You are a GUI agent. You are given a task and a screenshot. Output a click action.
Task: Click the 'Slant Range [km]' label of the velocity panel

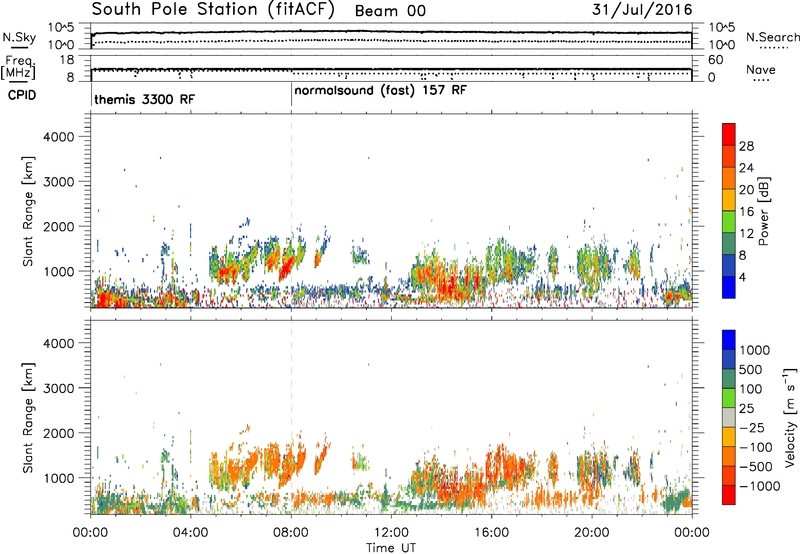coord(28,418)
